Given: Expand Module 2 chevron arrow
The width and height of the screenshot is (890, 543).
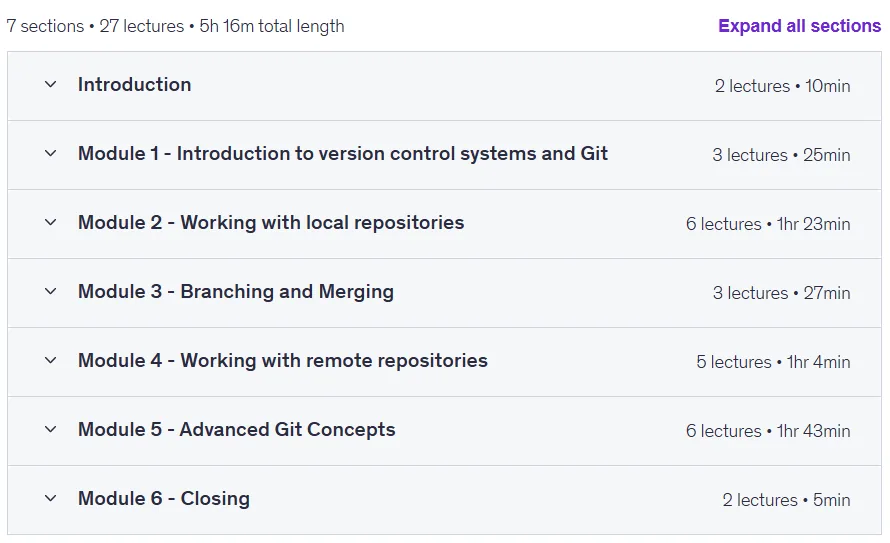Looking at the screenshot, I should (x=51, y=222).
